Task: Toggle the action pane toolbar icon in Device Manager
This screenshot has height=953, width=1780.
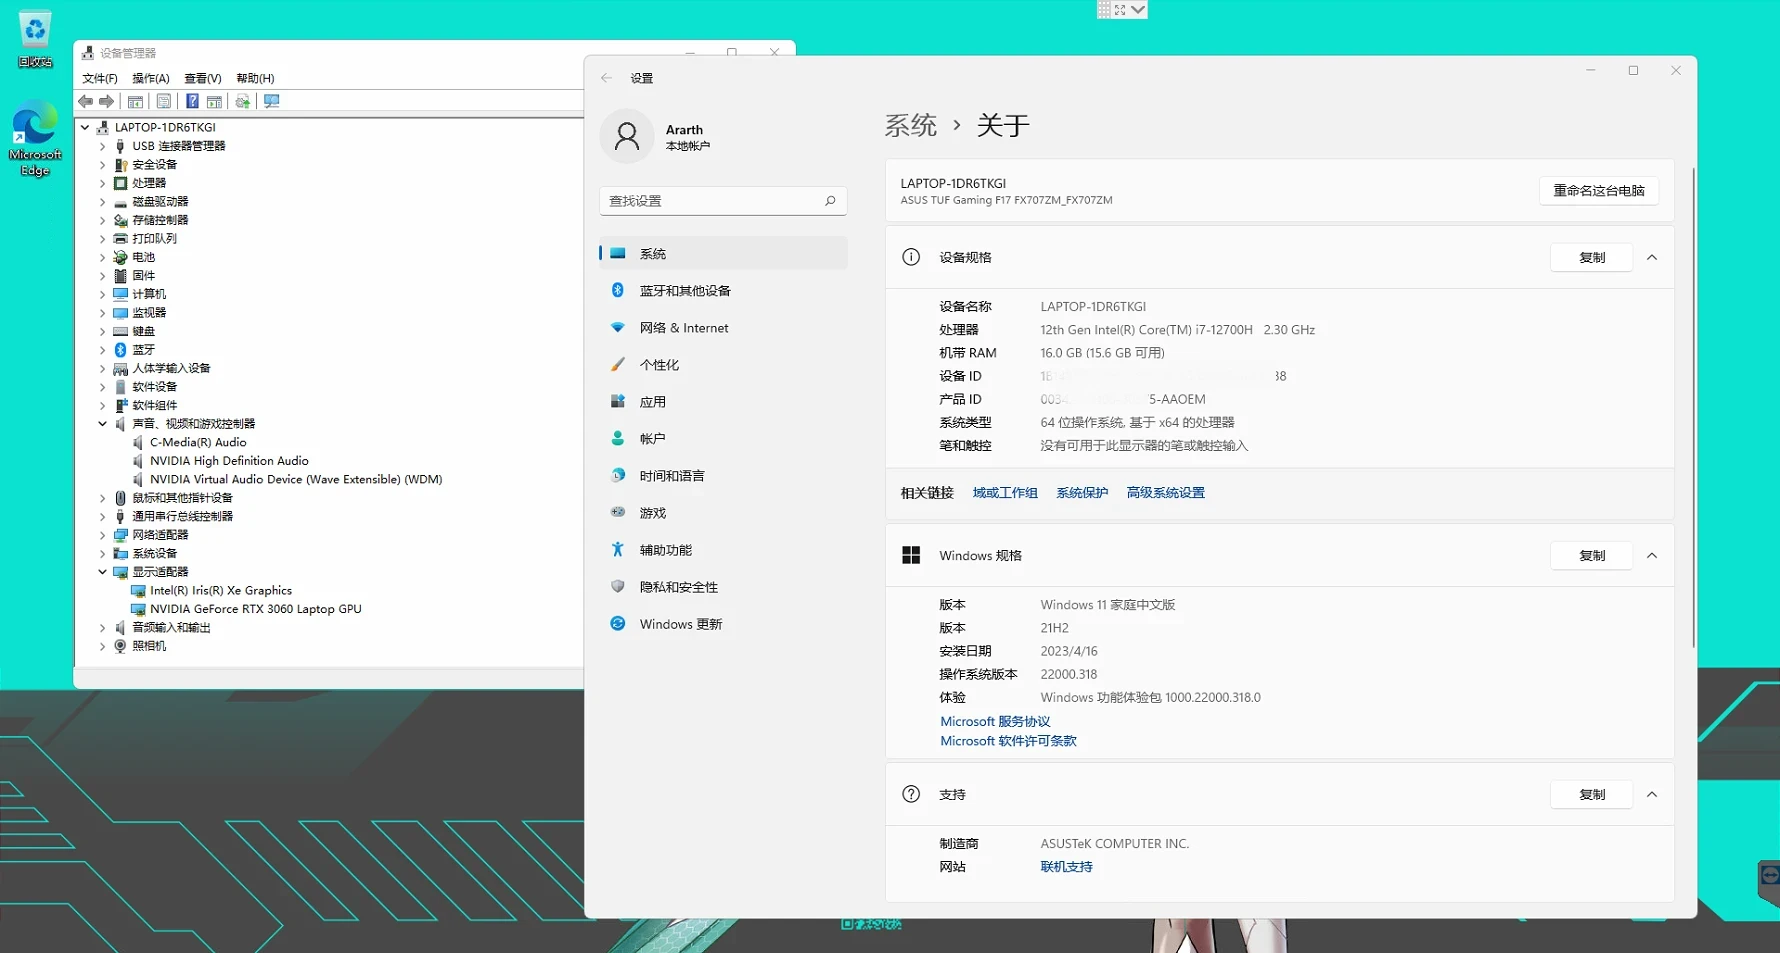Action: (214, 101)
